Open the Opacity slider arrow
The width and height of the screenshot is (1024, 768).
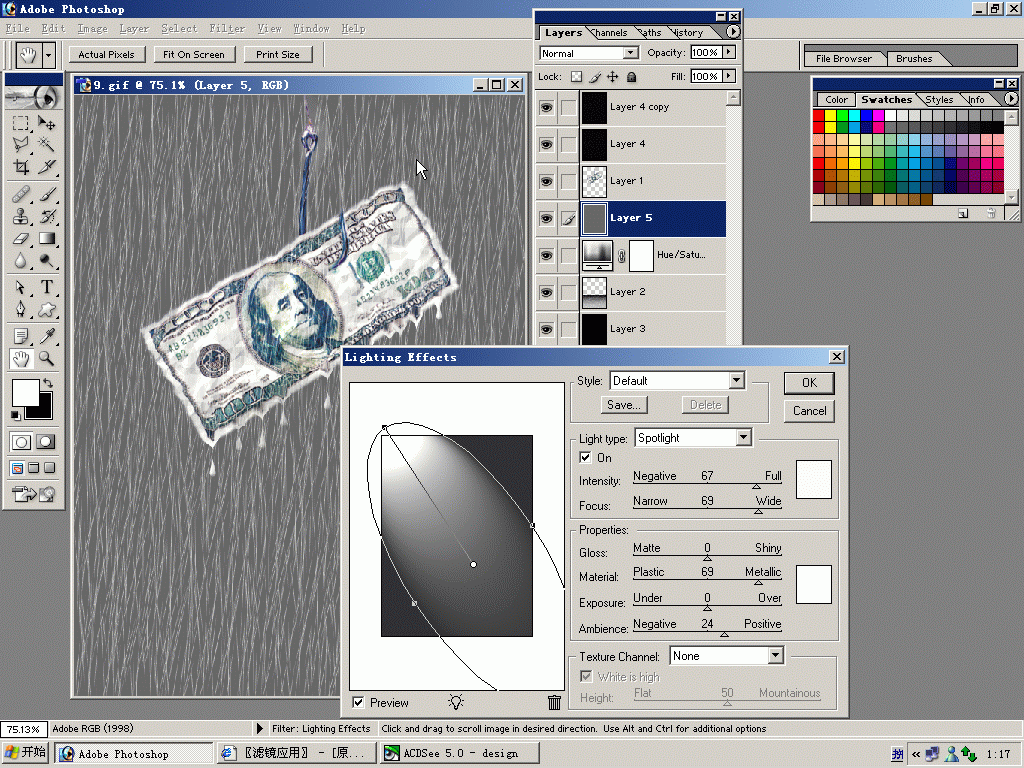[729, 52]
